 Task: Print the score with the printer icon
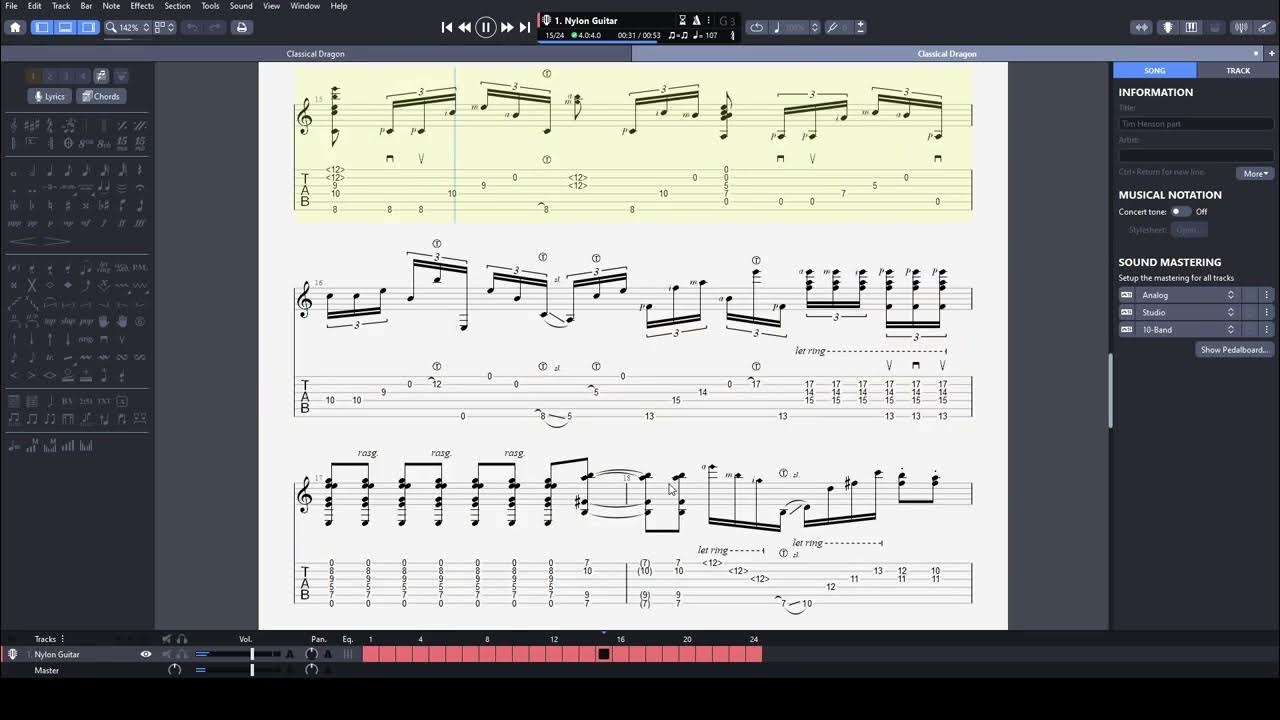click(x=241, y=27)
